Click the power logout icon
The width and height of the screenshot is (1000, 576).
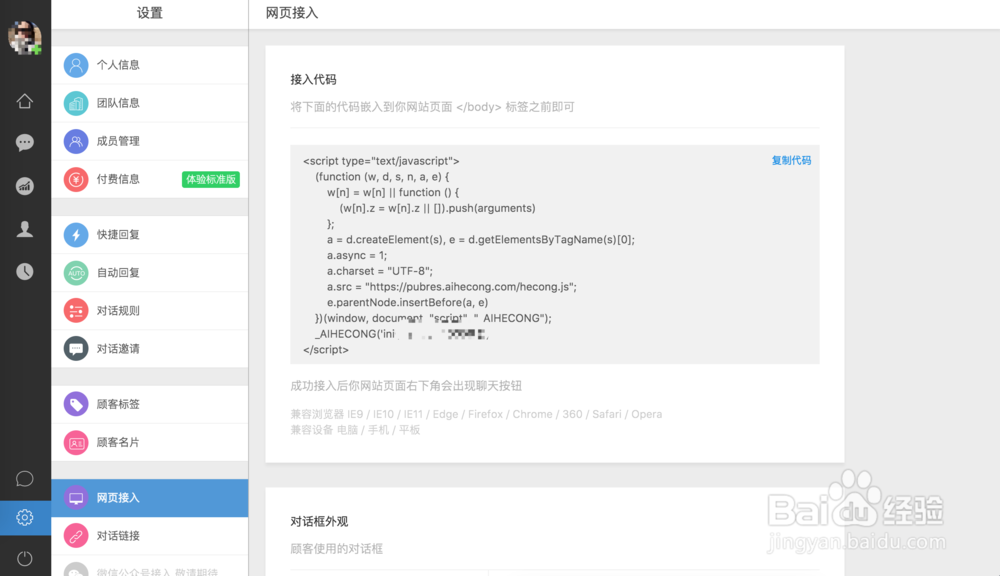(x=25, y=559)
